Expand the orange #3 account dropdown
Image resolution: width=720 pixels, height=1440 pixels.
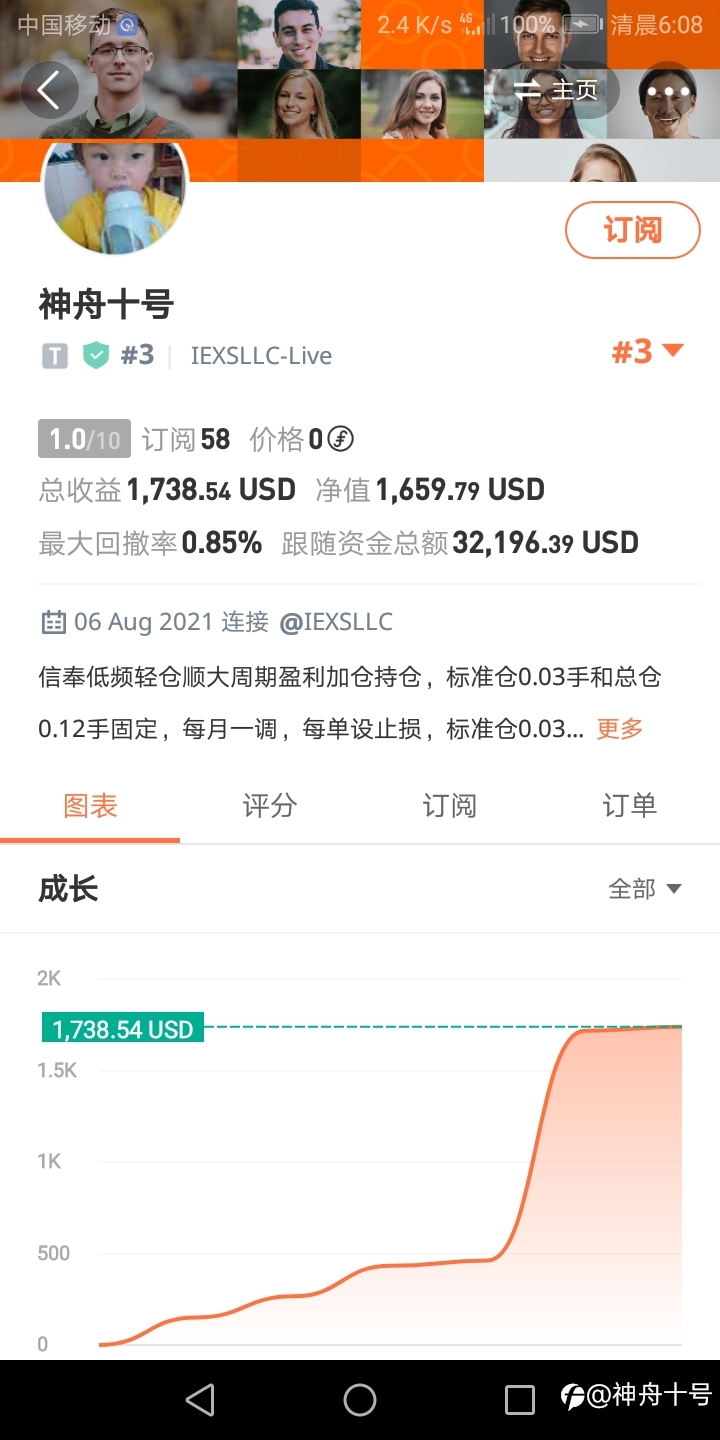click(647, 351)
